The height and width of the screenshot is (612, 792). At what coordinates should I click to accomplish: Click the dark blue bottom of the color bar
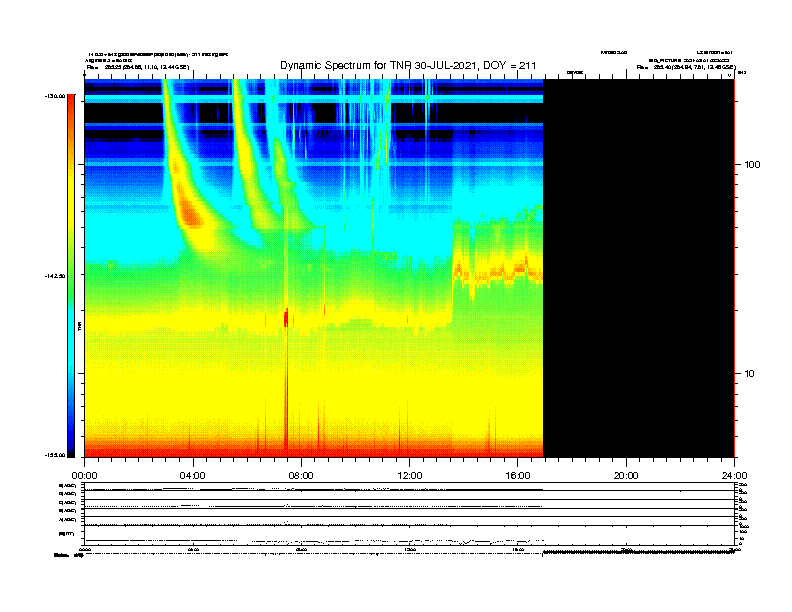tap(71, 444)
